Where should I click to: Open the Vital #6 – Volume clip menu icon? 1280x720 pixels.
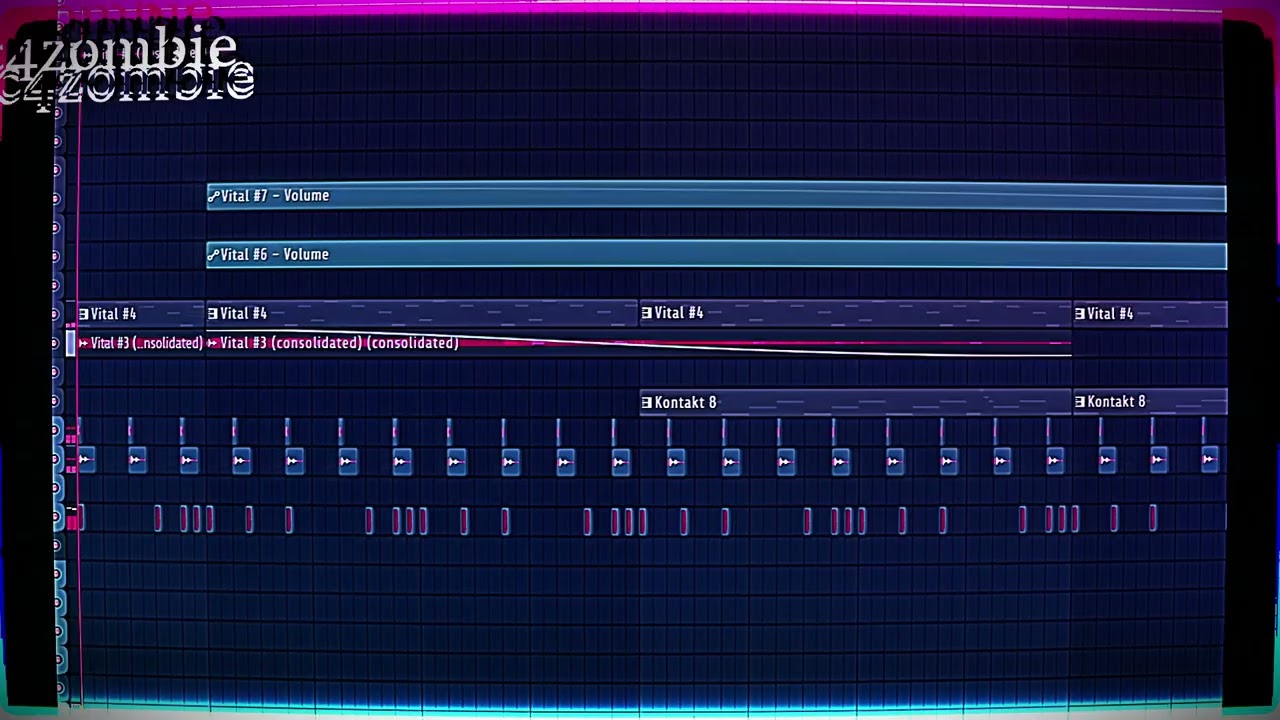click(x=213, y=255)
